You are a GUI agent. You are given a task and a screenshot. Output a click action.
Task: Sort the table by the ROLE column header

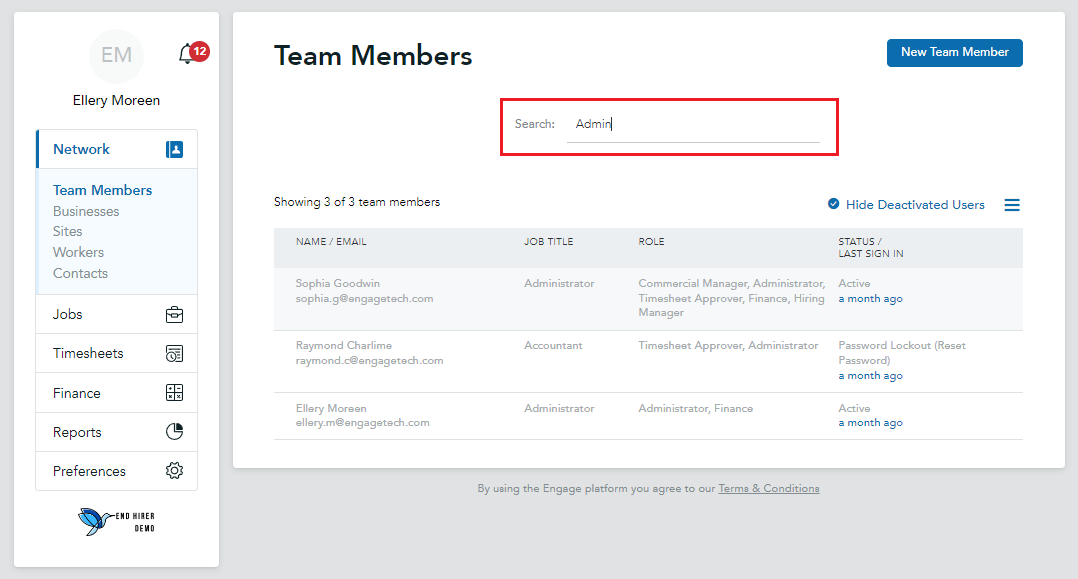(652, 241)
